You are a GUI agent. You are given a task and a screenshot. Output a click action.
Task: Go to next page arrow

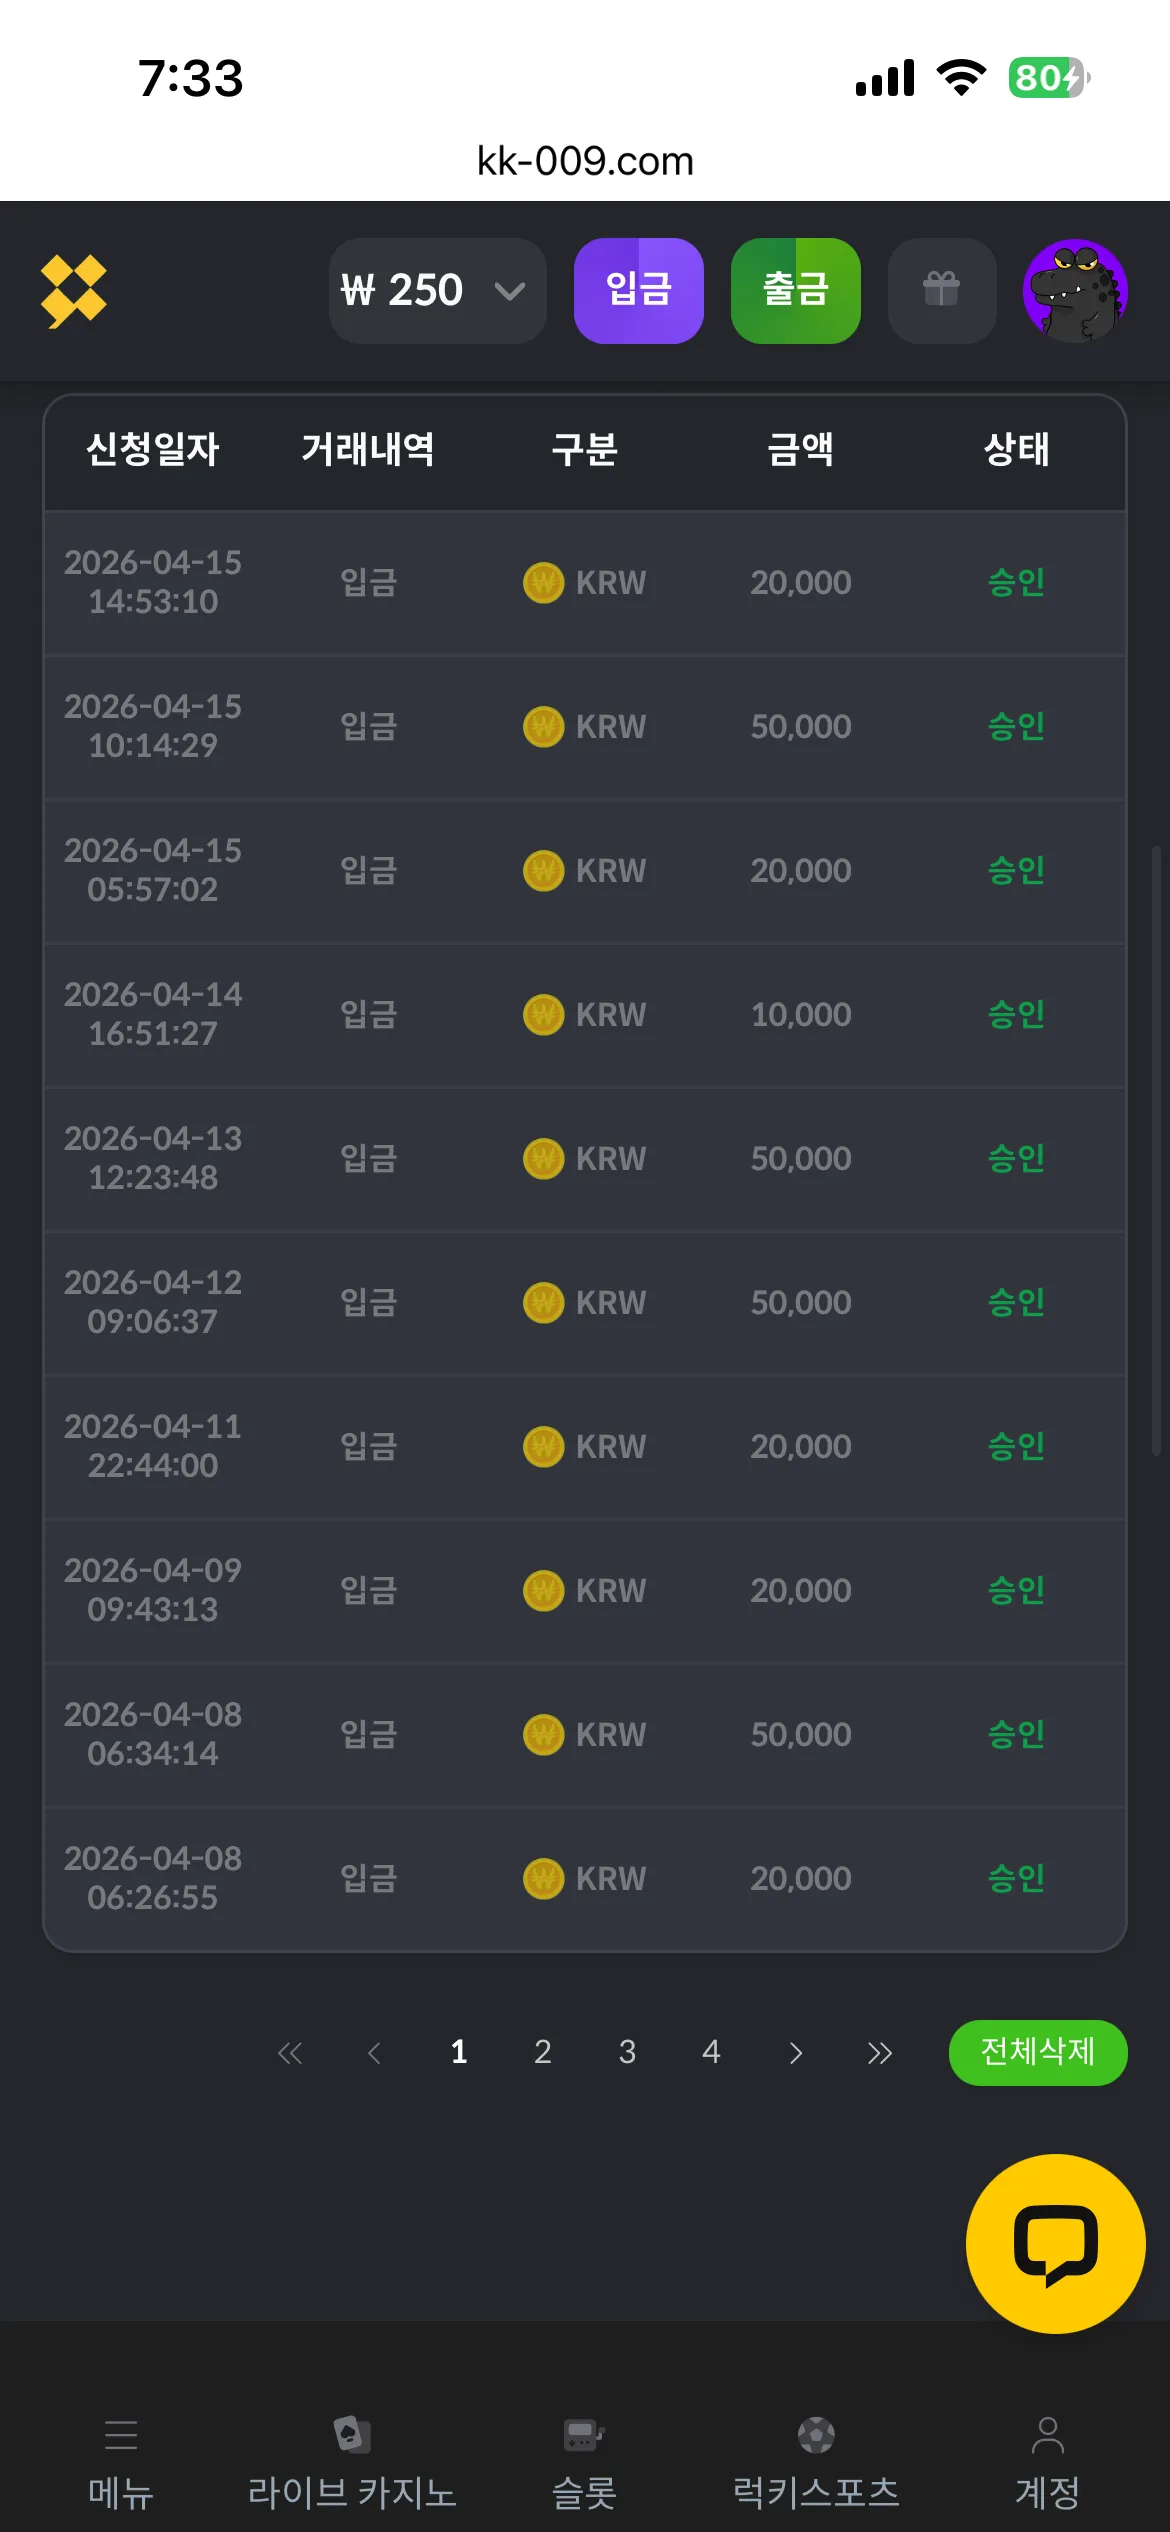pyautogui.click(x=796, y=2053)
